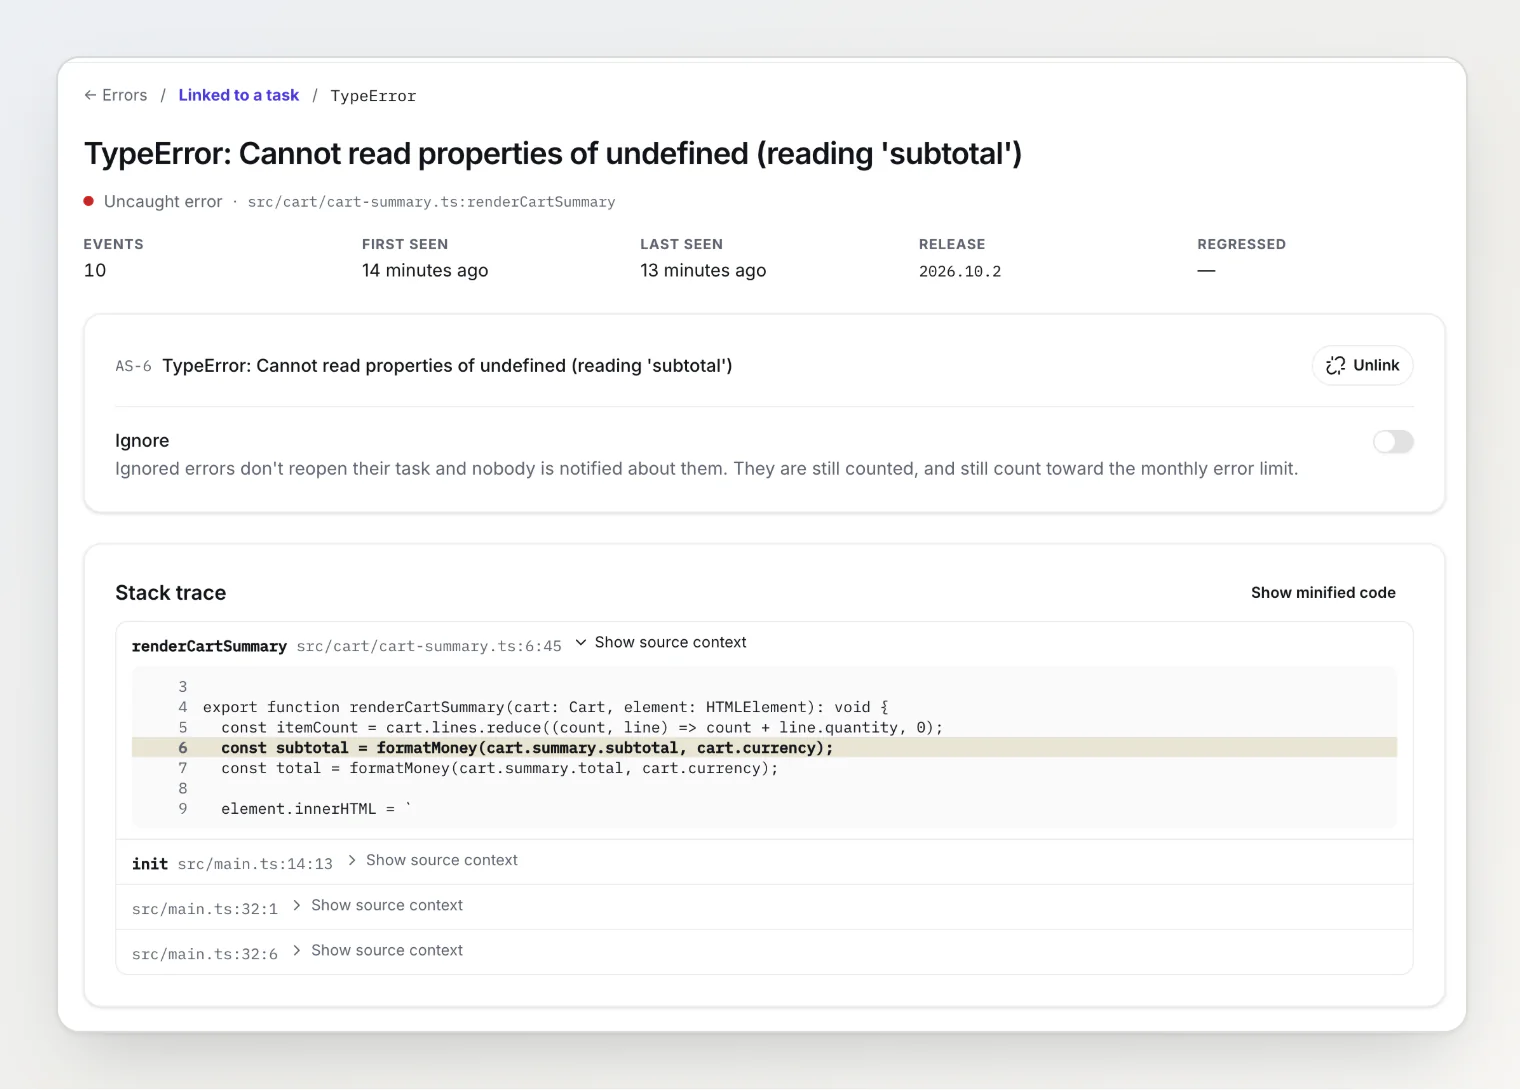Screen dimensions: 1520x1090
Task: Open linked task AS-6 title
Action: click(447, 366)
